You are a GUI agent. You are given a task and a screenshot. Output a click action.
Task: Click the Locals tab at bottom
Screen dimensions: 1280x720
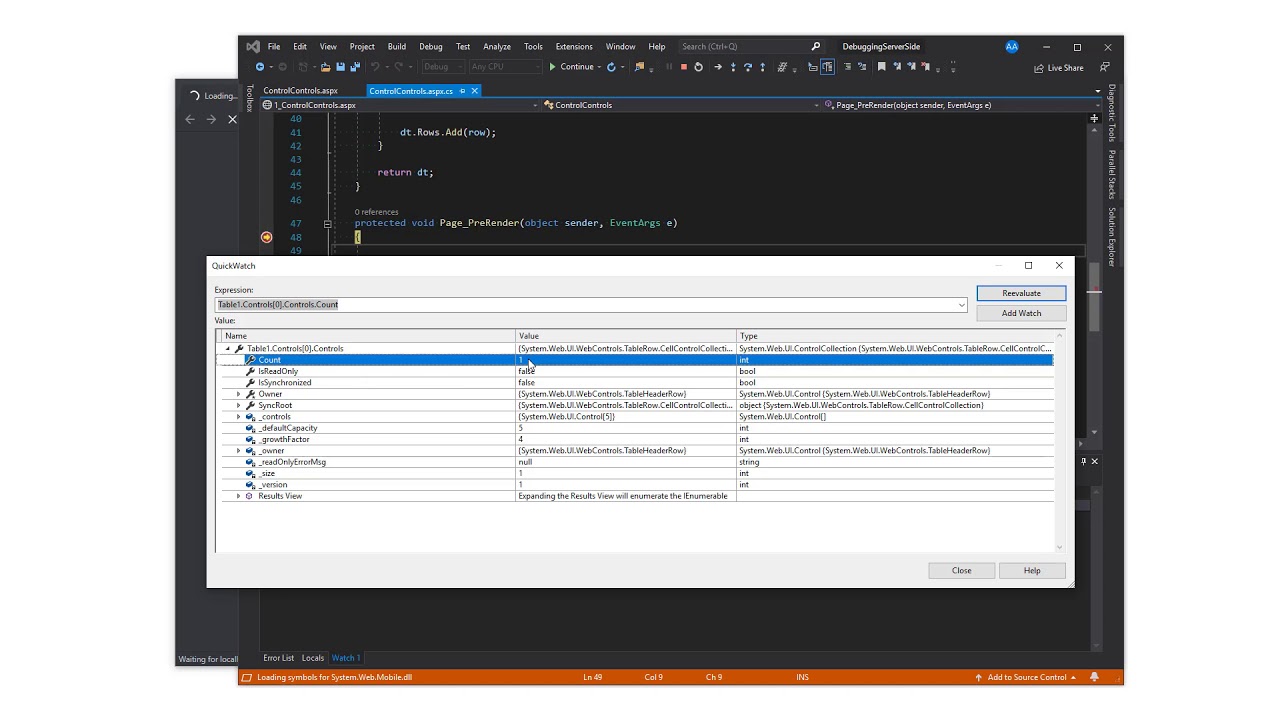point(313,658)
